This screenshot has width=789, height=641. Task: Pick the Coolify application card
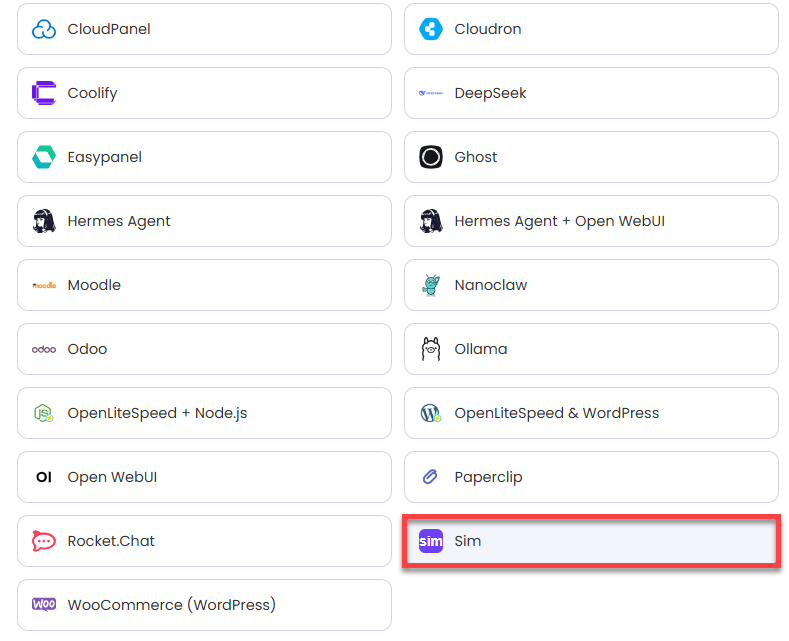pyautogui.click(x=204, y=93)
